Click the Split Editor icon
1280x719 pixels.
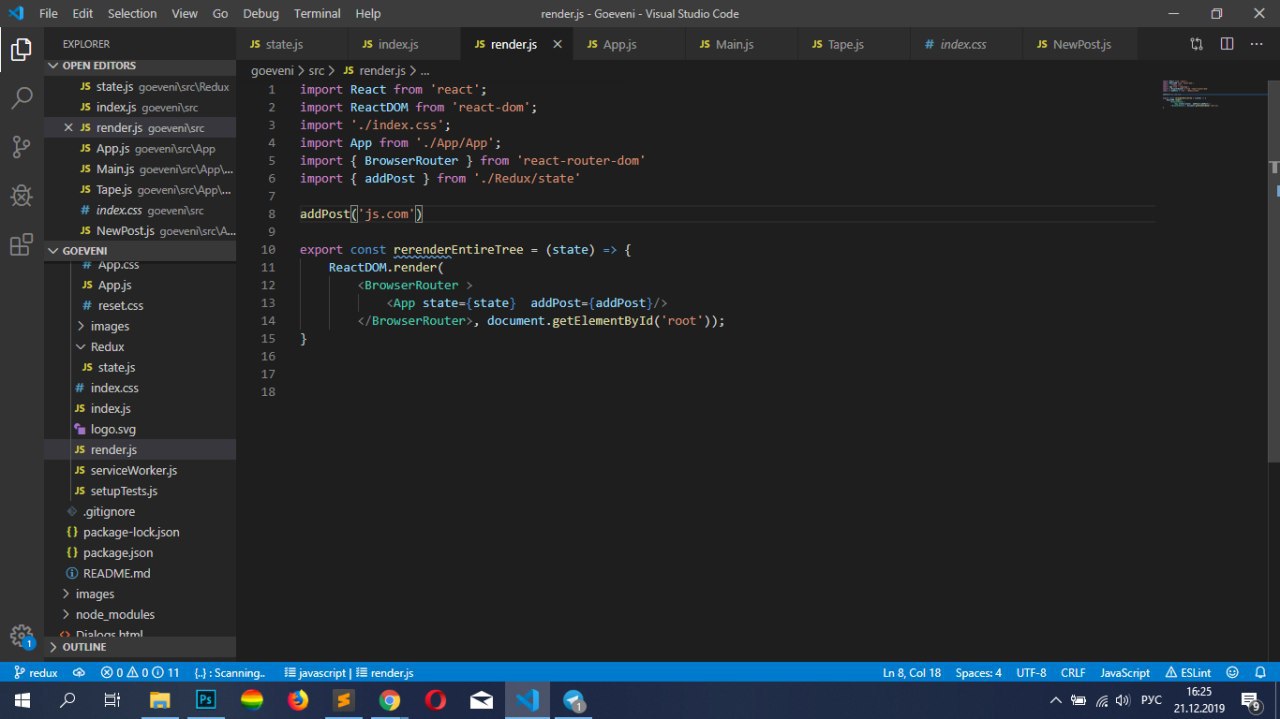[1227, 44]
